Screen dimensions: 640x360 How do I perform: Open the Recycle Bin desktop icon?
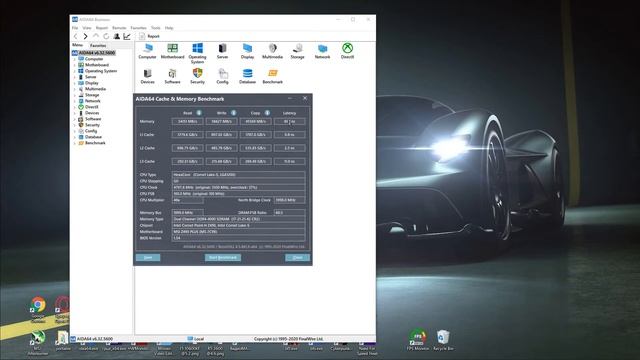[443, 341]
